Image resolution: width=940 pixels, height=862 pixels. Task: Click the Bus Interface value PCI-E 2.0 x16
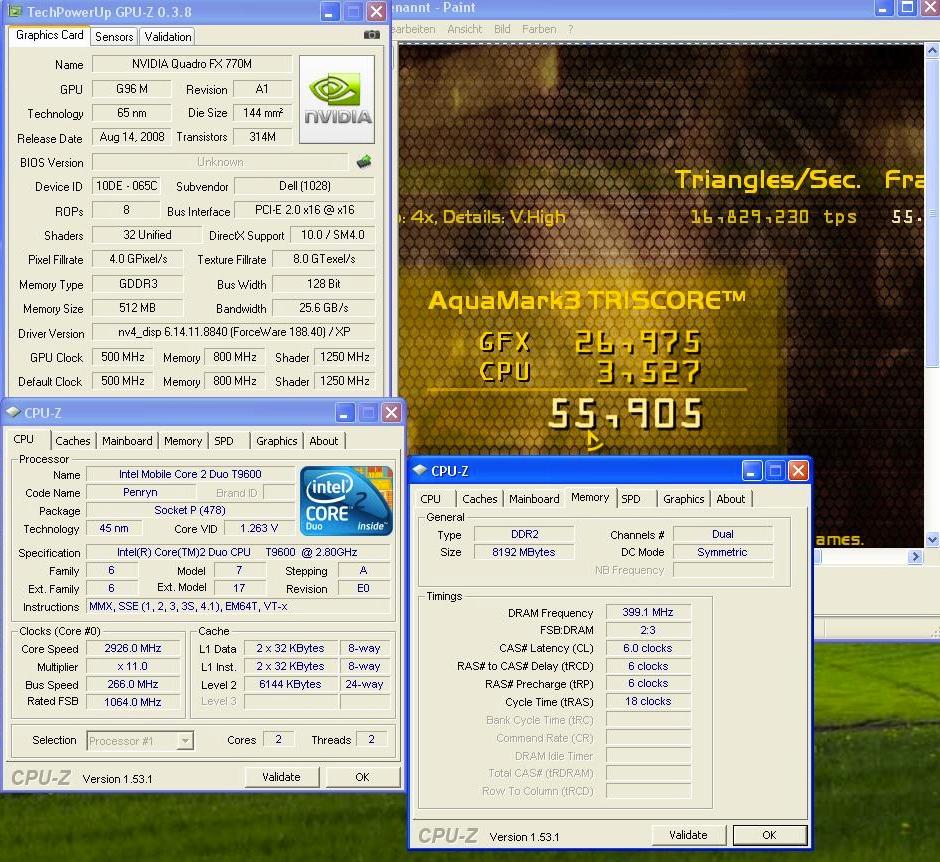305,210
